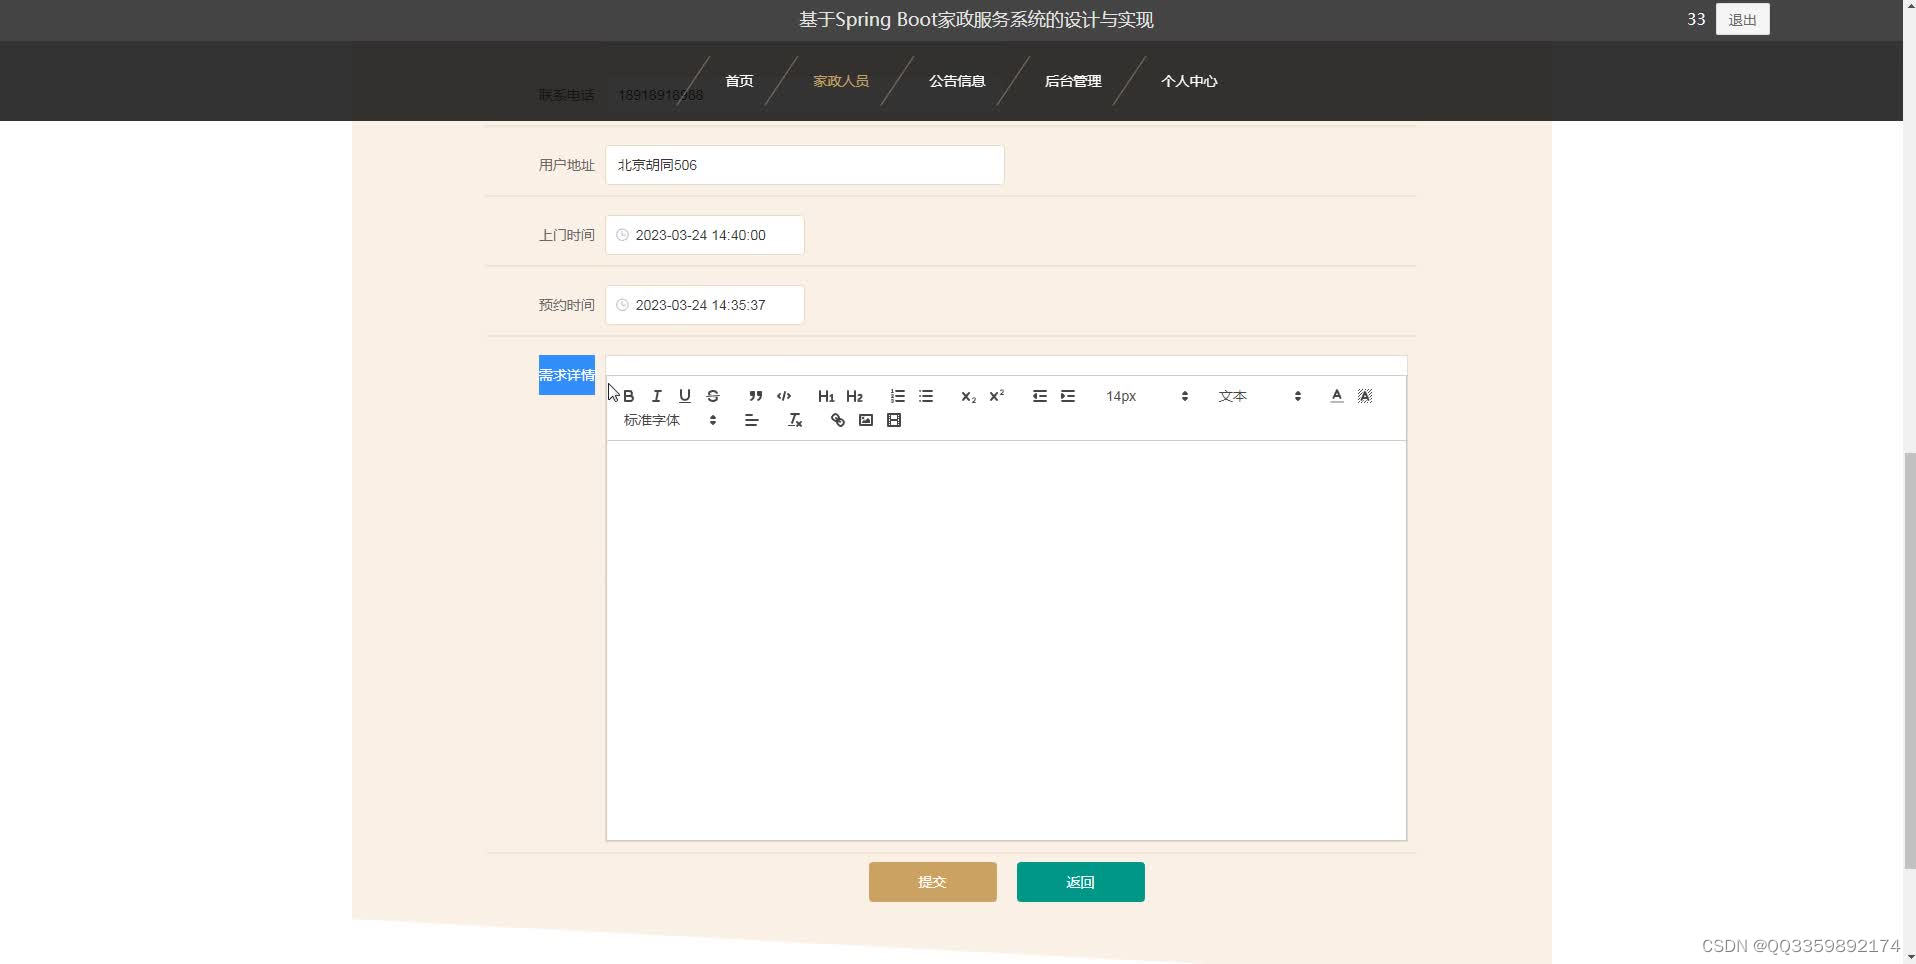Increase the text indent

click(x=1068, y=396)
